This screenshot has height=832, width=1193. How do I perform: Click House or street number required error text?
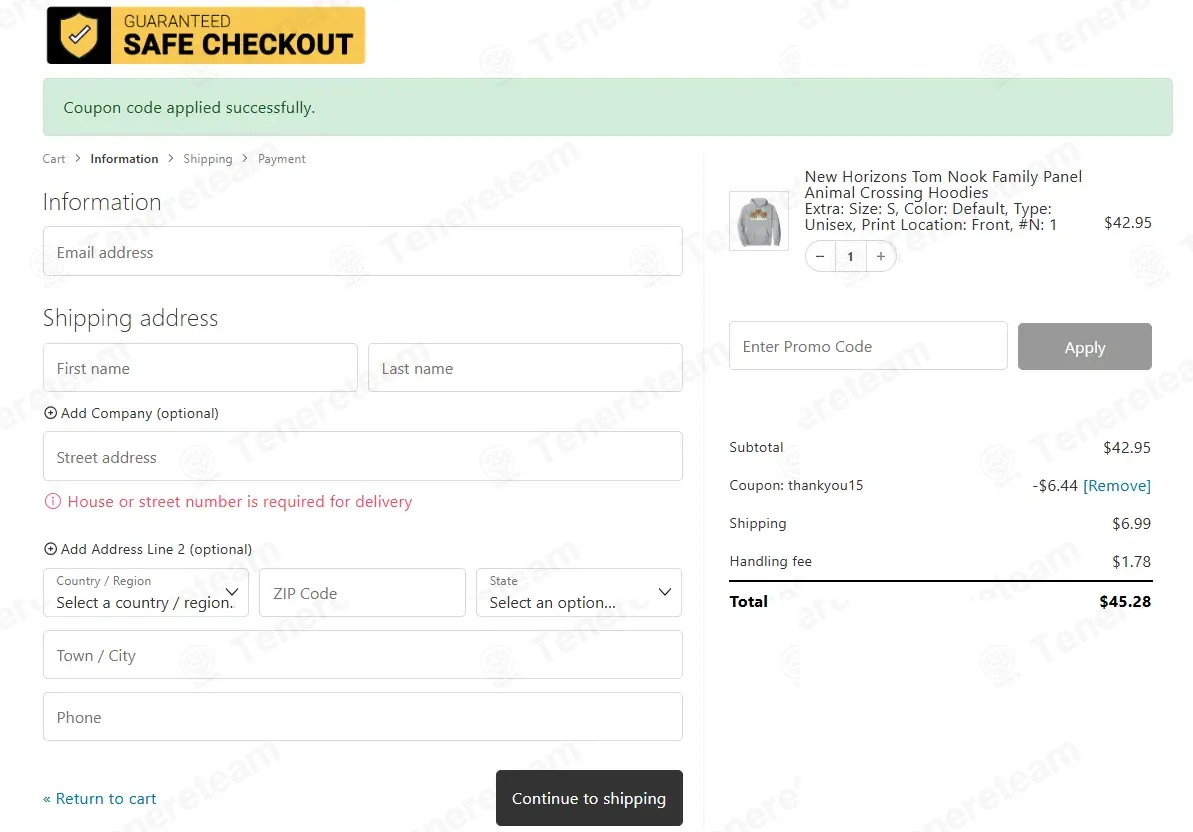[240, 501]
